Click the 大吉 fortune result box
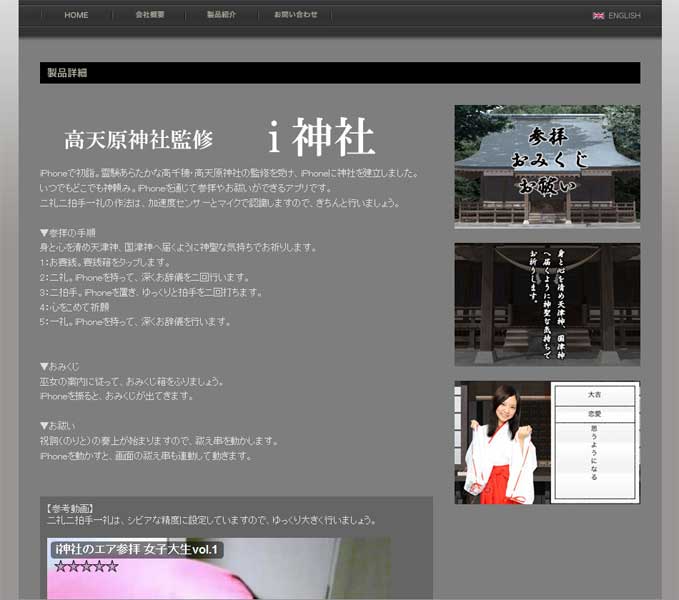The image size is (679, 600). coord(595,395)
